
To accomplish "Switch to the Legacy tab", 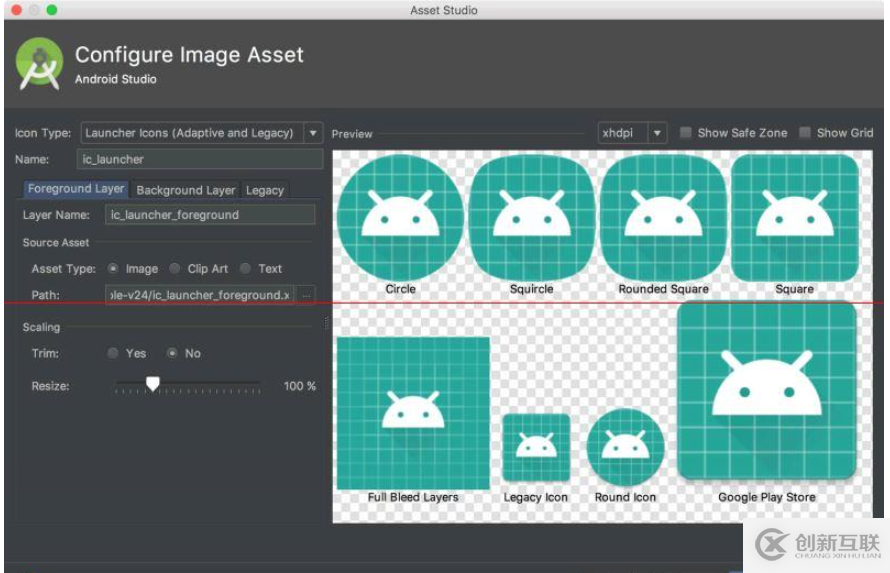I will [265, 190].
